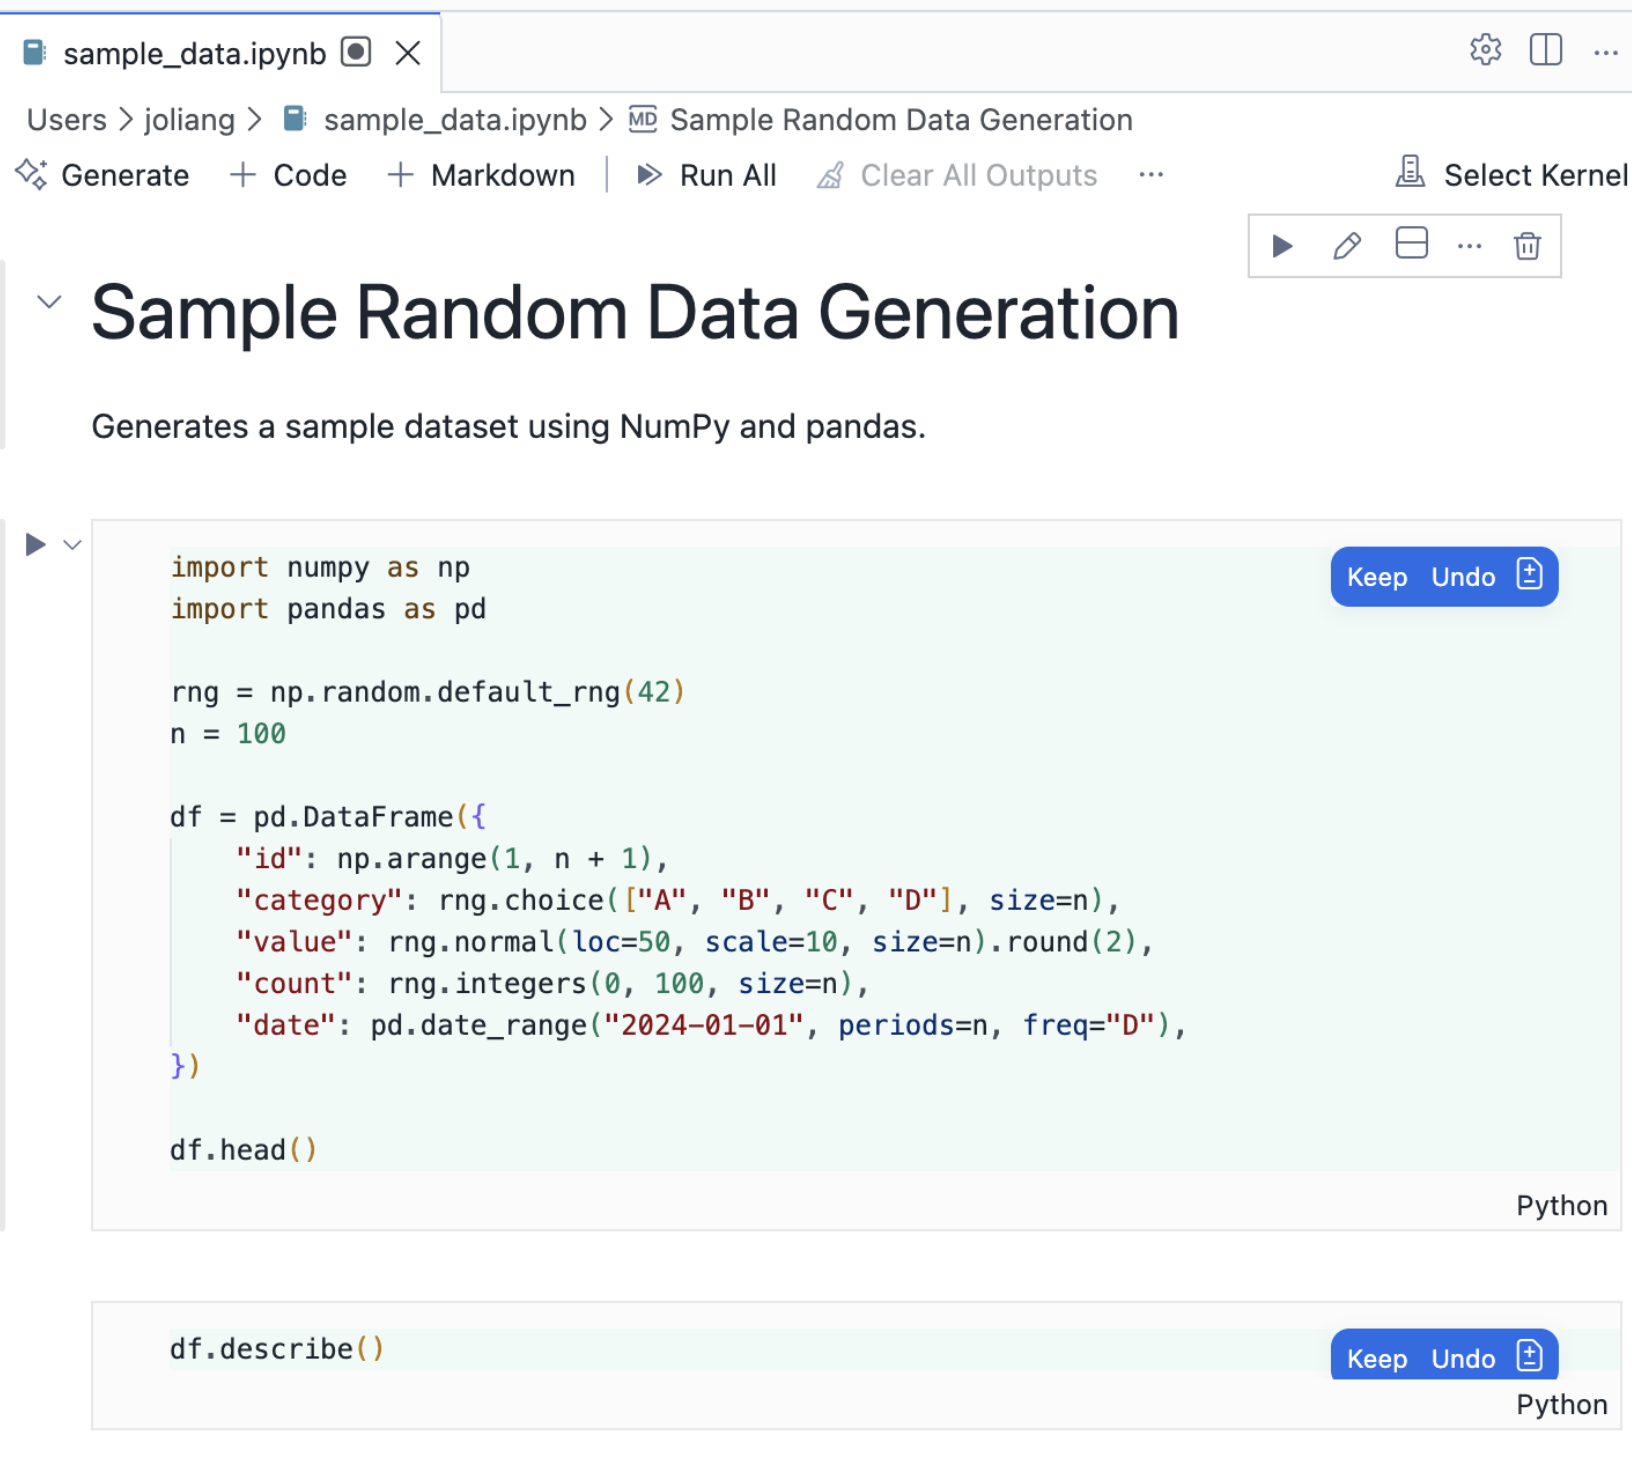Viewport: 1632px width, 1470px height.
Task: Click the "count" rng.integers code line
Action: [x=552, y=984]
